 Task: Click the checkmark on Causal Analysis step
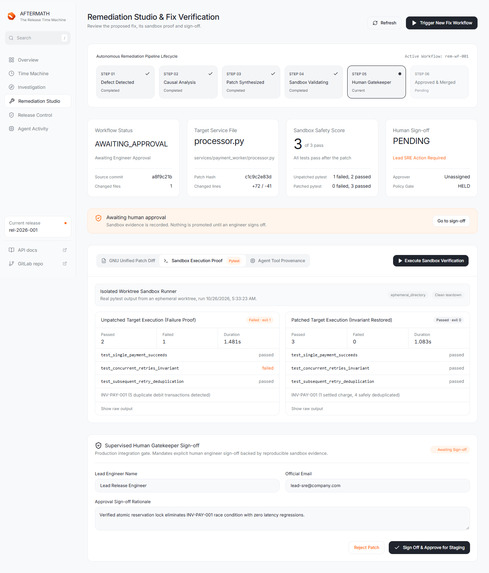point(210,73)
